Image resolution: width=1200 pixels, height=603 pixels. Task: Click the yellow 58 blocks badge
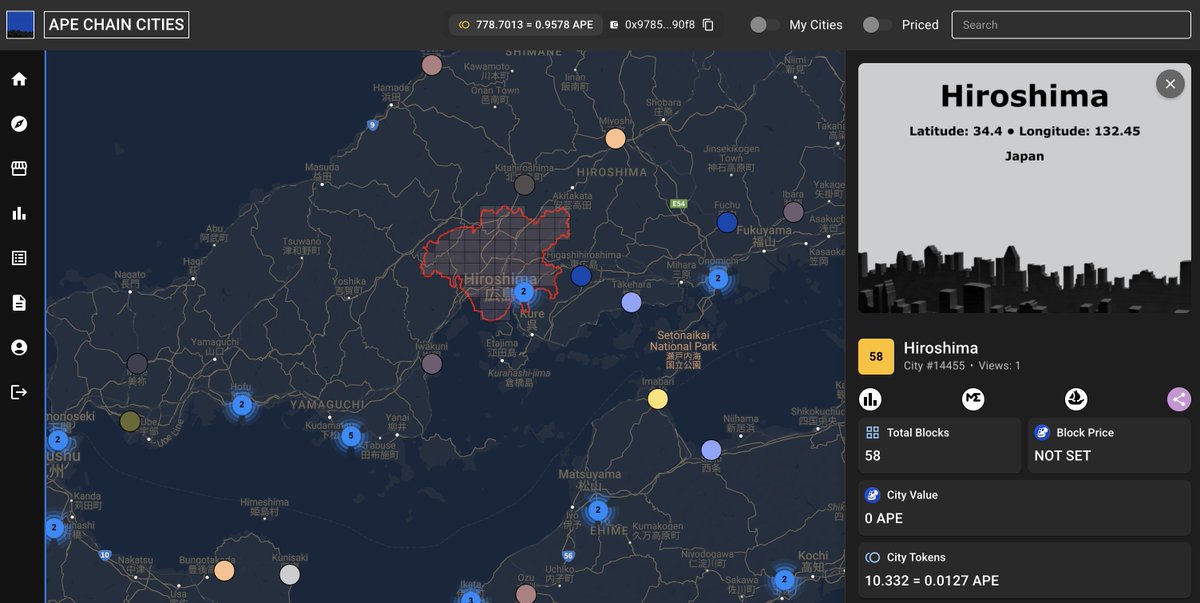(876, 356)
